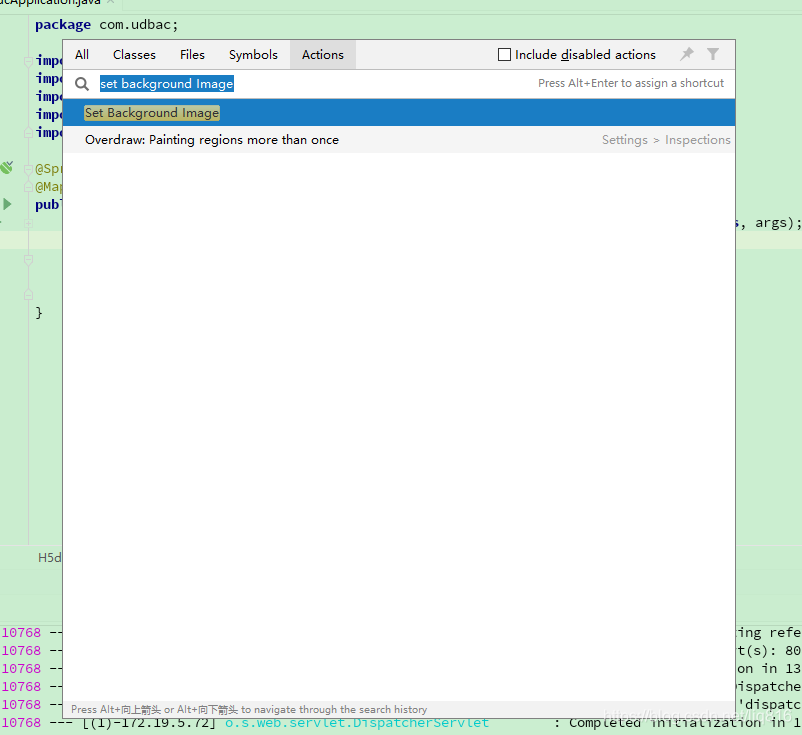Switch to the Classes tab

(x=134, y=54)
